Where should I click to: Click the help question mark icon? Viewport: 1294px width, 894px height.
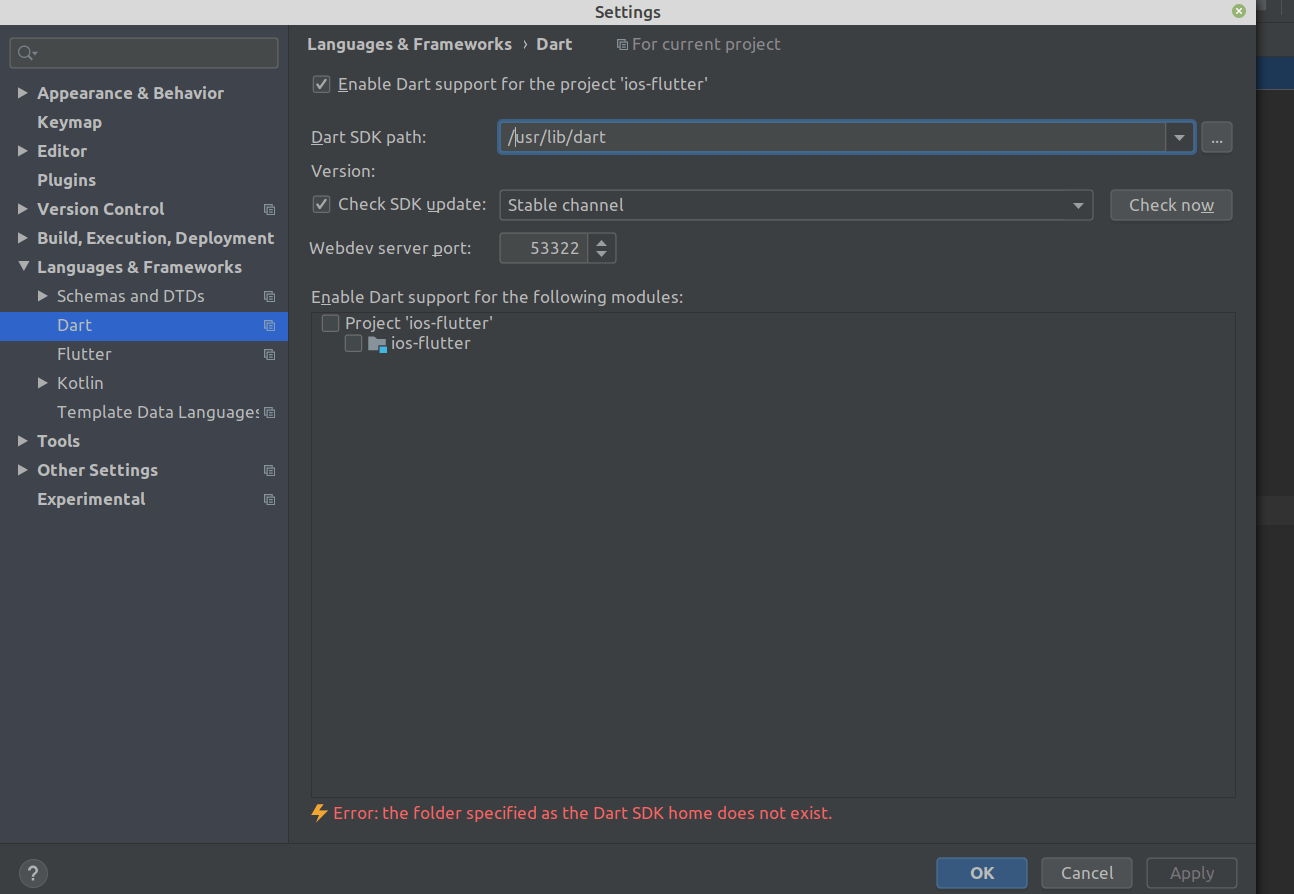click(33, 872)
